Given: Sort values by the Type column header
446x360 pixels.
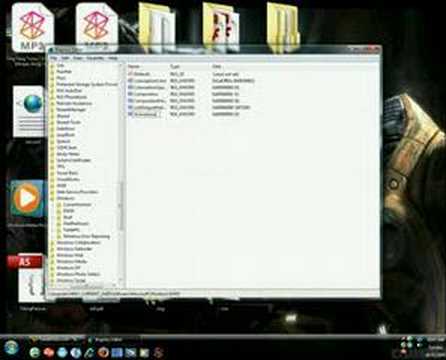Looking at the screenshot, I should coord(175,67).
